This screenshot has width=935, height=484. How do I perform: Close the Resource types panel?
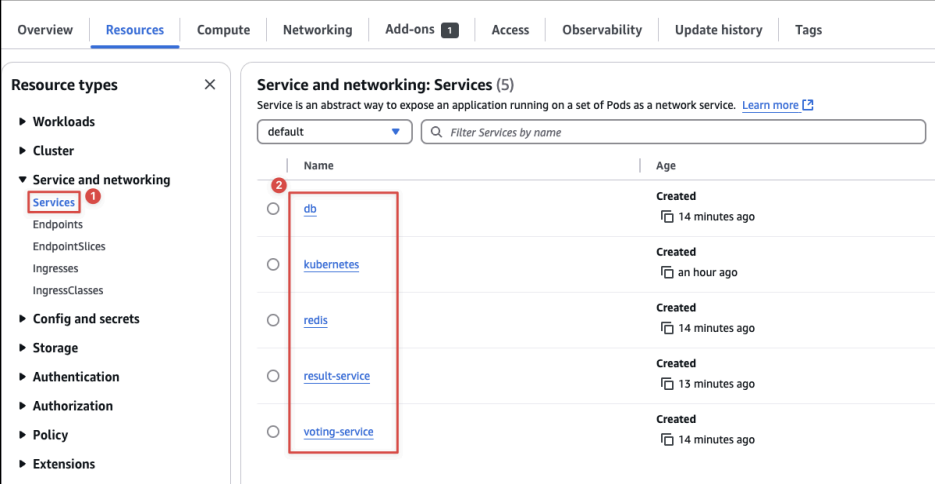pos(210,85)
